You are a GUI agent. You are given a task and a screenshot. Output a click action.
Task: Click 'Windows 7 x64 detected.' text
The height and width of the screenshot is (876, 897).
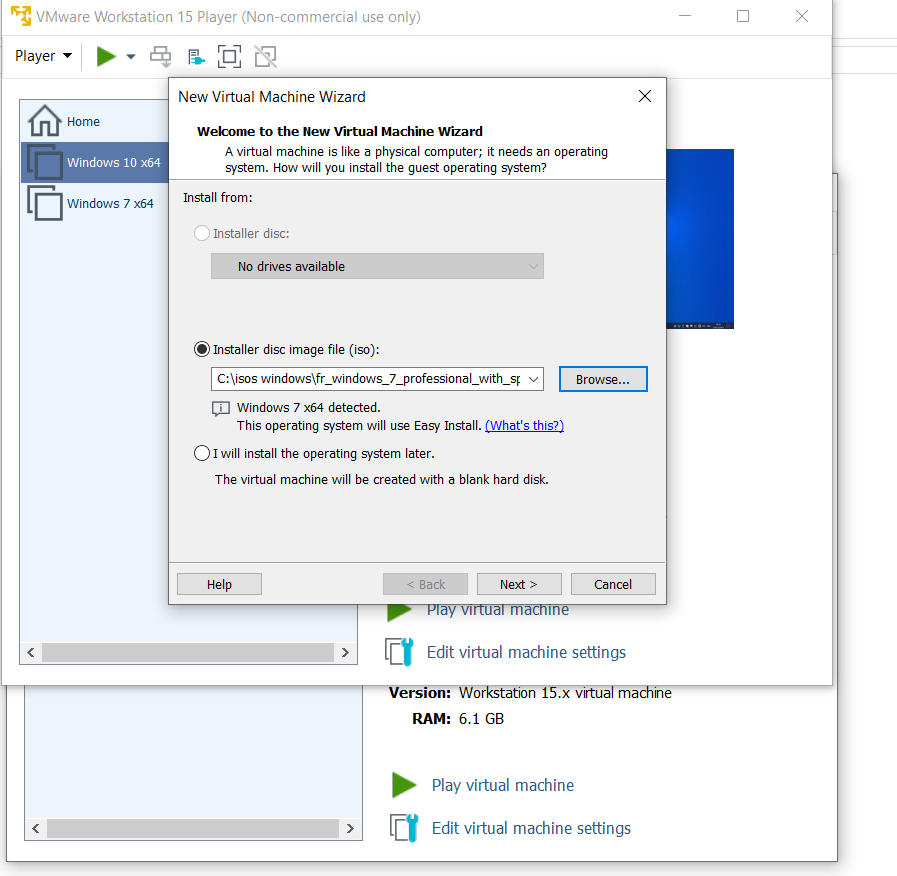(x=308, y=407)
